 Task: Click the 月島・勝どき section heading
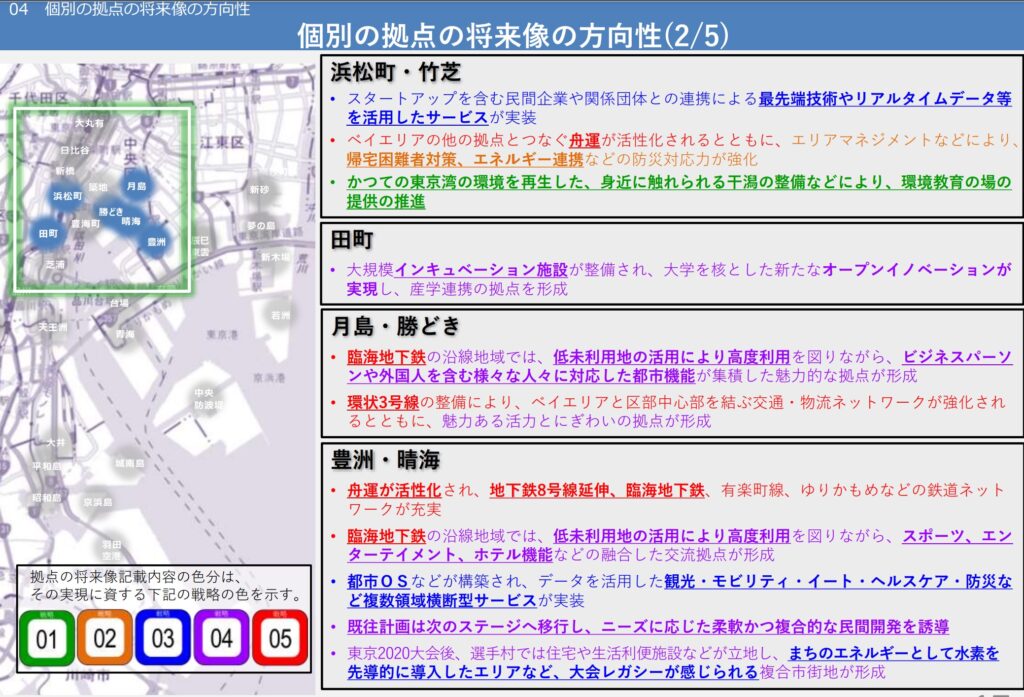(397, 326)
